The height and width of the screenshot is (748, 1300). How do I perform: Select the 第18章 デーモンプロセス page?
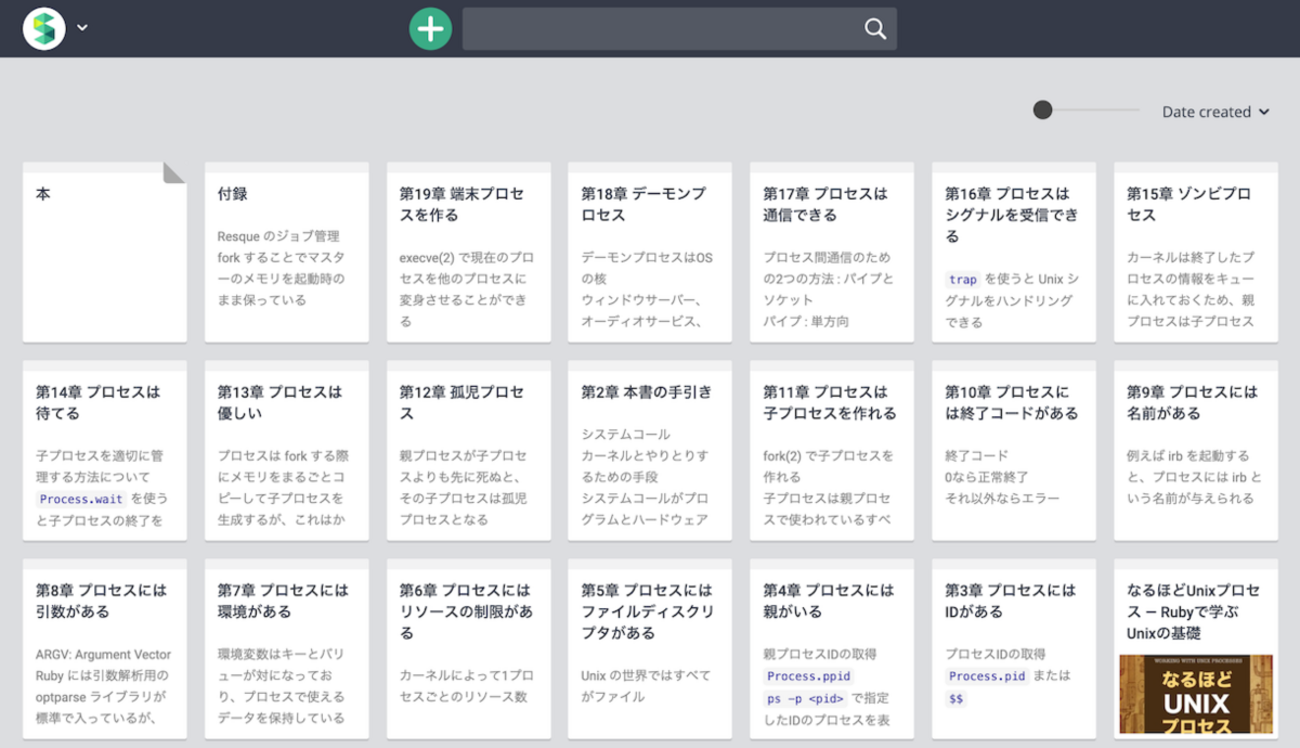click(x=650, y=252)
